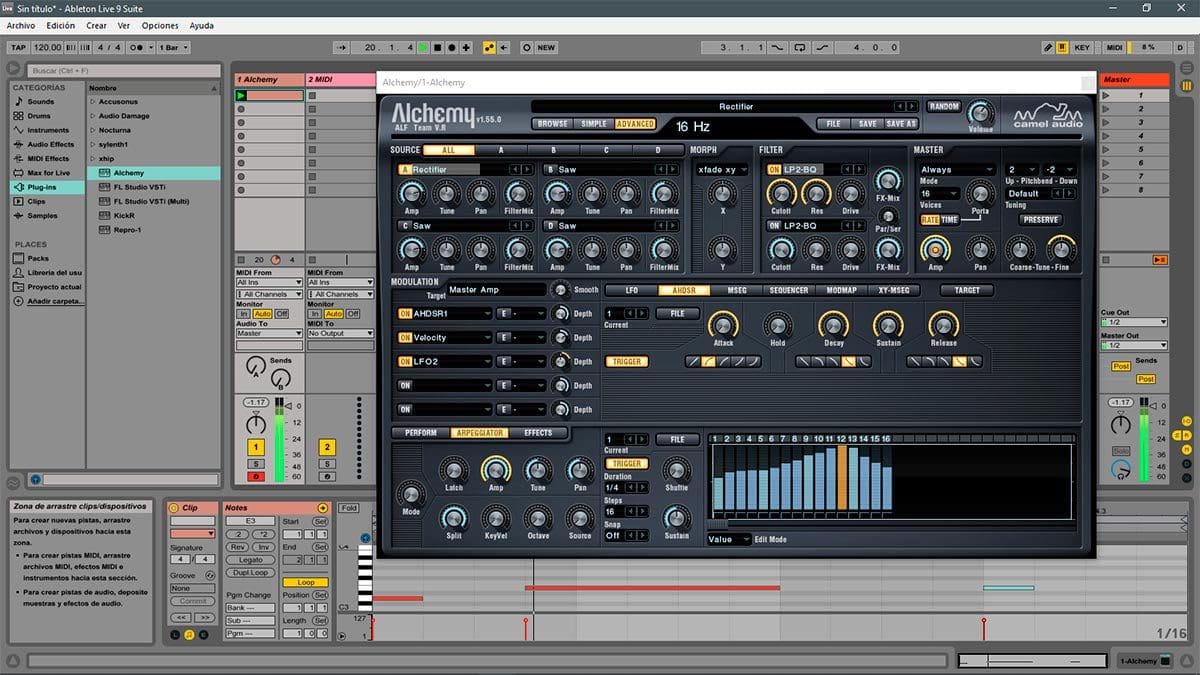Open the Archivo menu
Viewport: 1200px width, 675px height.
21,25
